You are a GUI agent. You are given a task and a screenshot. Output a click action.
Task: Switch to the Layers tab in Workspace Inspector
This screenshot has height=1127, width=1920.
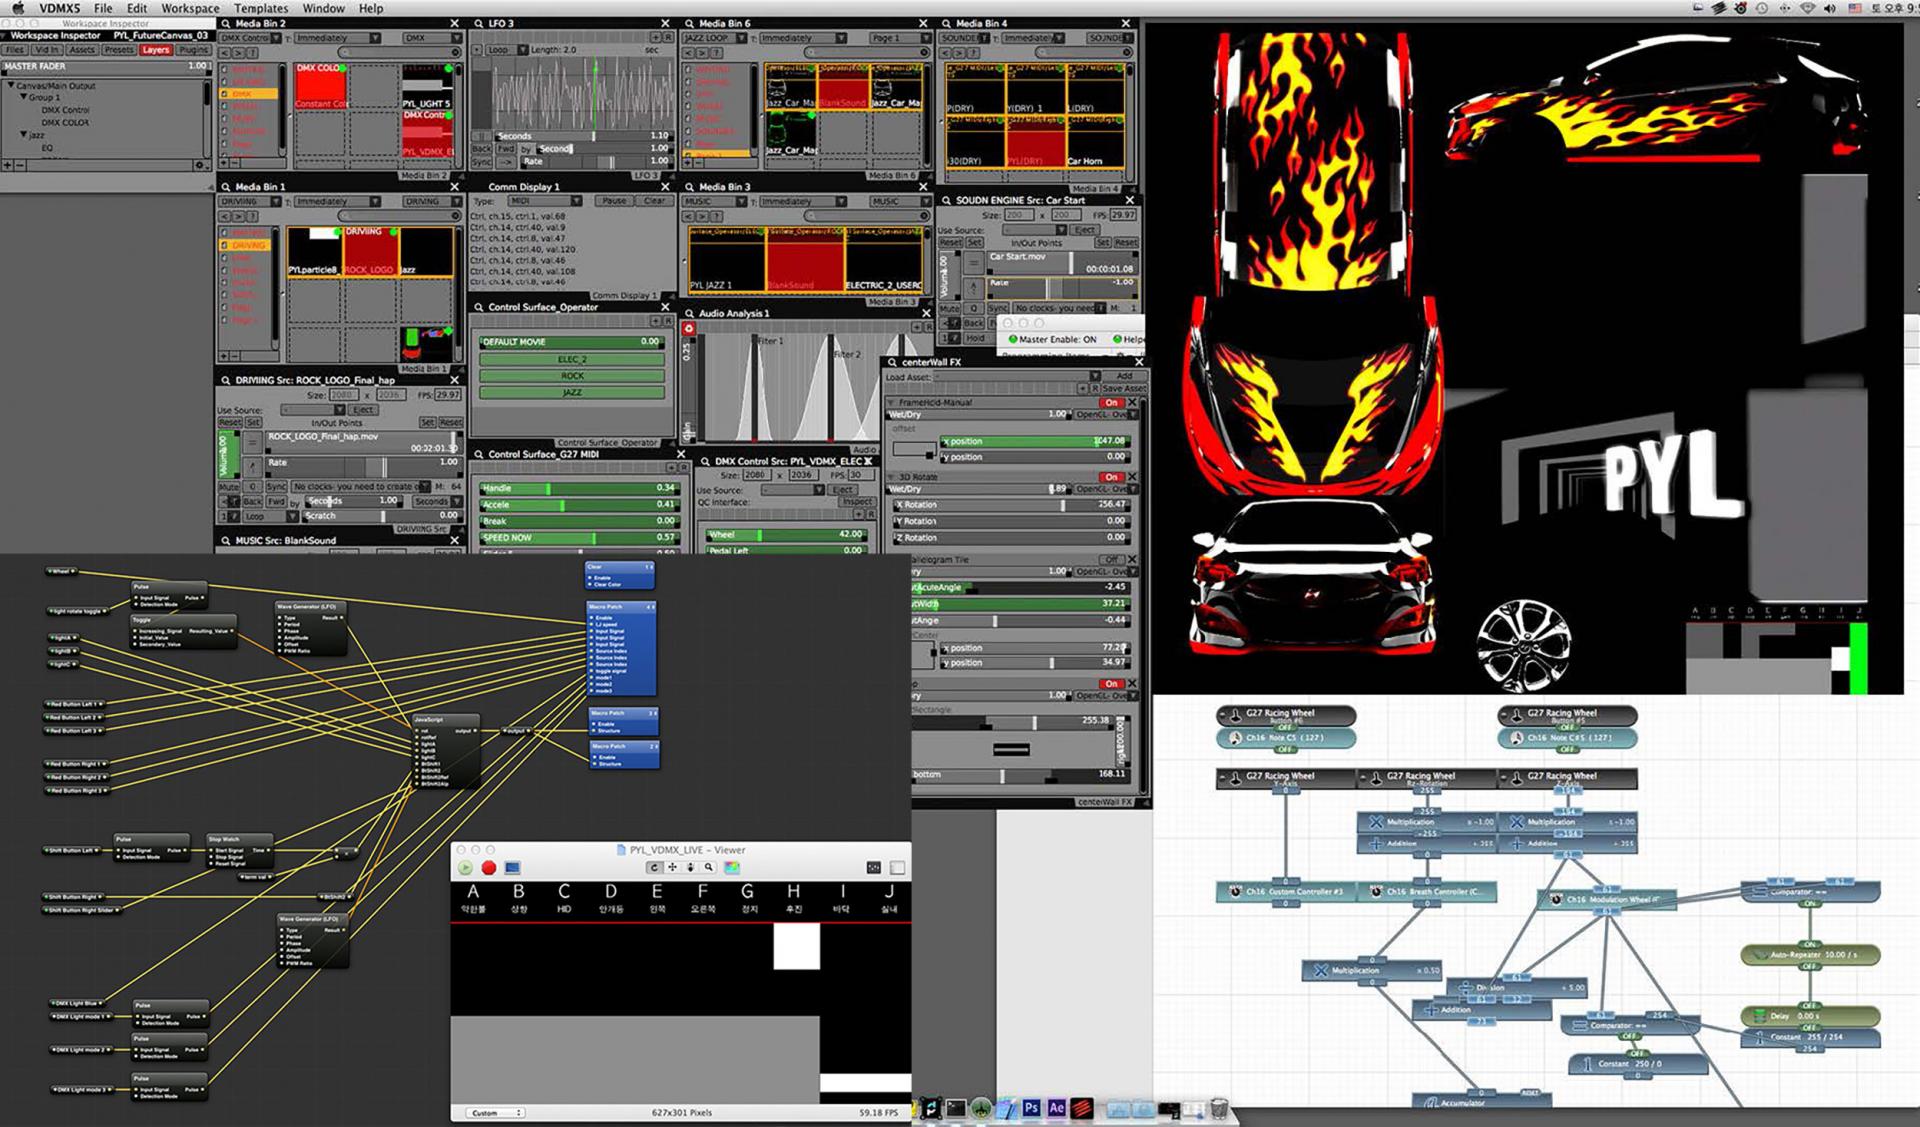click(155, 49)
